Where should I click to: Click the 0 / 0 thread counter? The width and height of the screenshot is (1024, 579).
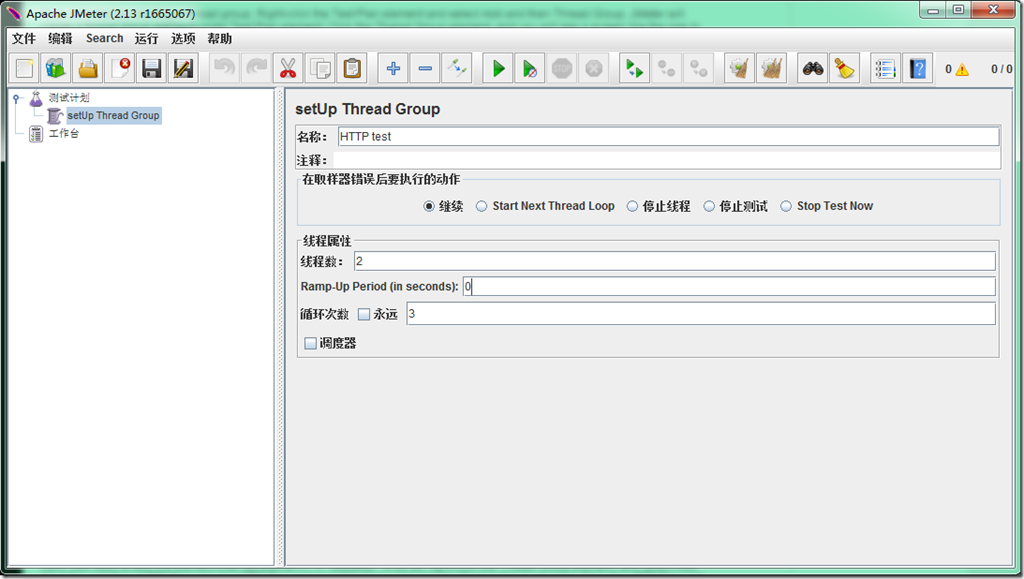click(x=1001, y=69)
